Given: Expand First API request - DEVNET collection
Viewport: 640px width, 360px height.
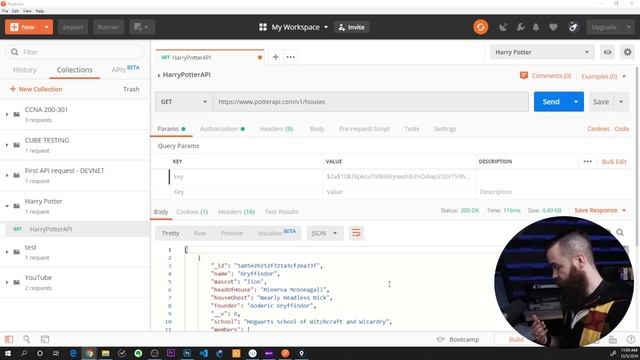Looking at the screenshot, I should (7, 176).
